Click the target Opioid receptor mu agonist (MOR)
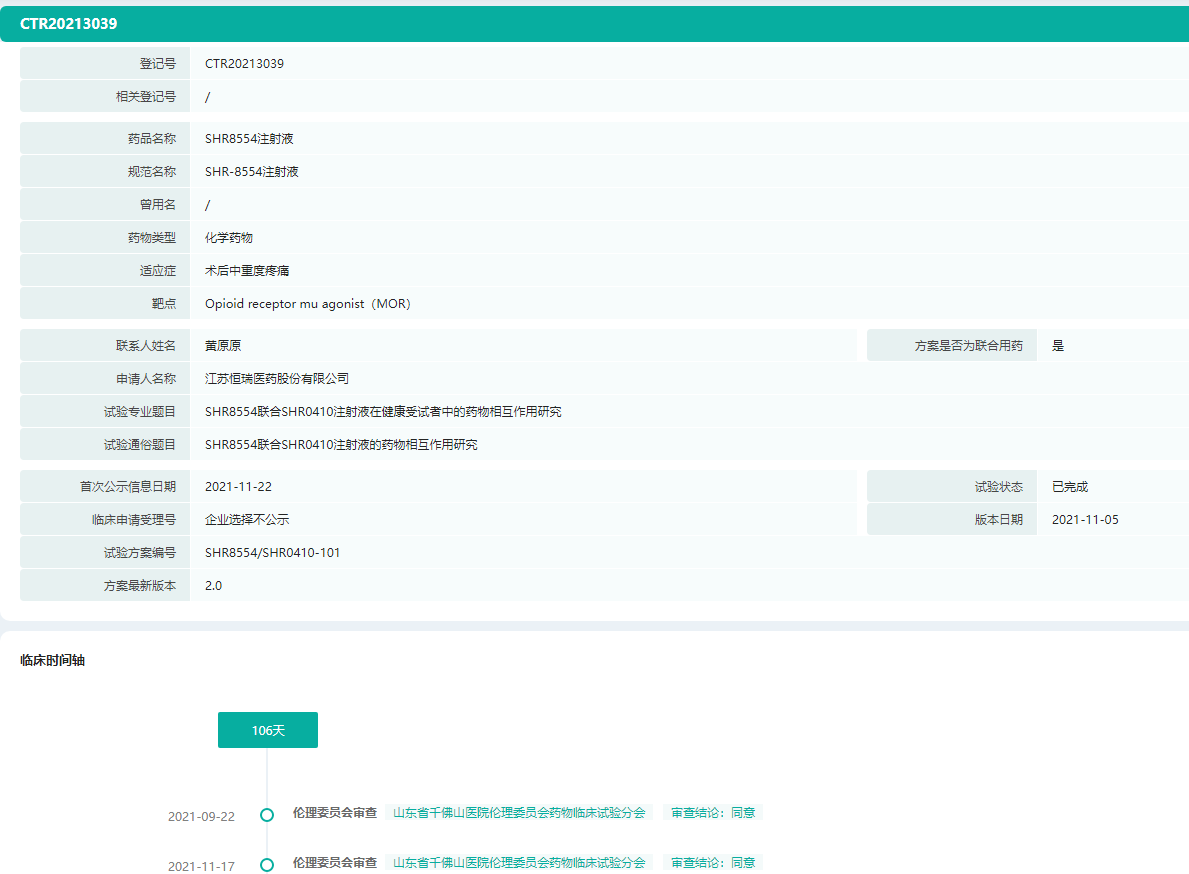The height and width of the screenshot is (874, 1189). 307,304
